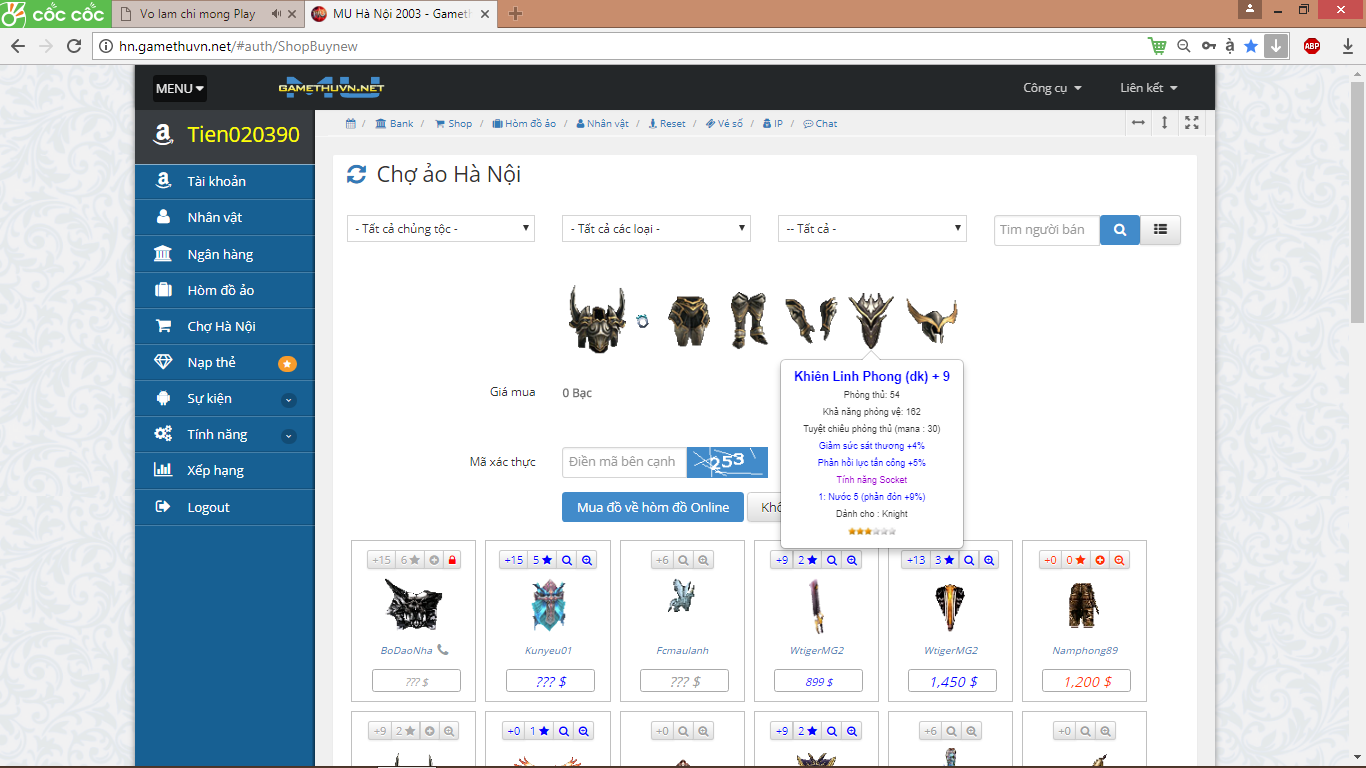Click the ABP Adblock Plus extension icon
This screenshot has height=768, width=1366.
pos(1312,46)
